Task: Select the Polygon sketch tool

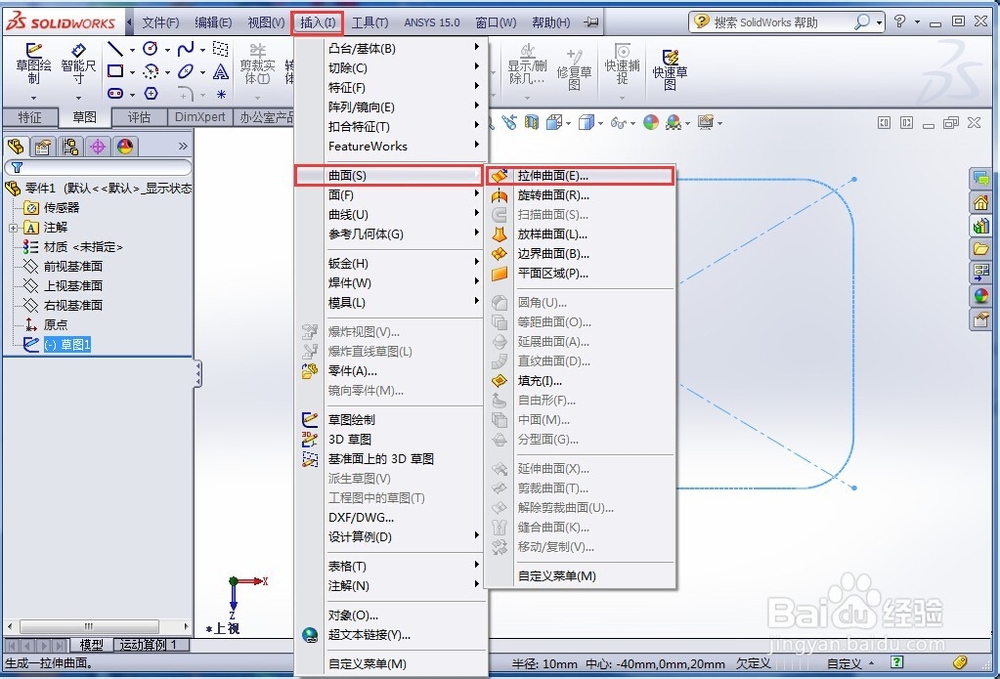Action: pyautogui.click(x=151, y=93)
